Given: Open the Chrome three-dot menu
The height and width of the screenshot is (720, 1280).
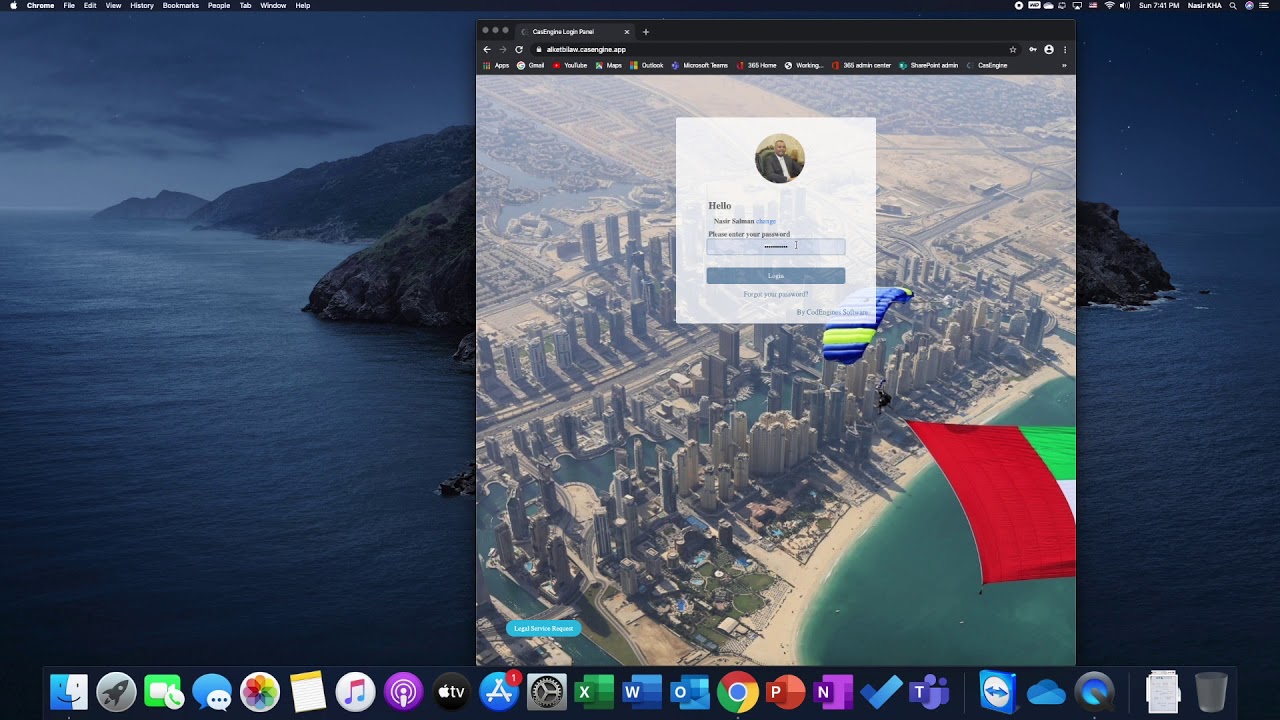Looking at the screenshot, I should pyautogui.click(x=1065, y=49).
